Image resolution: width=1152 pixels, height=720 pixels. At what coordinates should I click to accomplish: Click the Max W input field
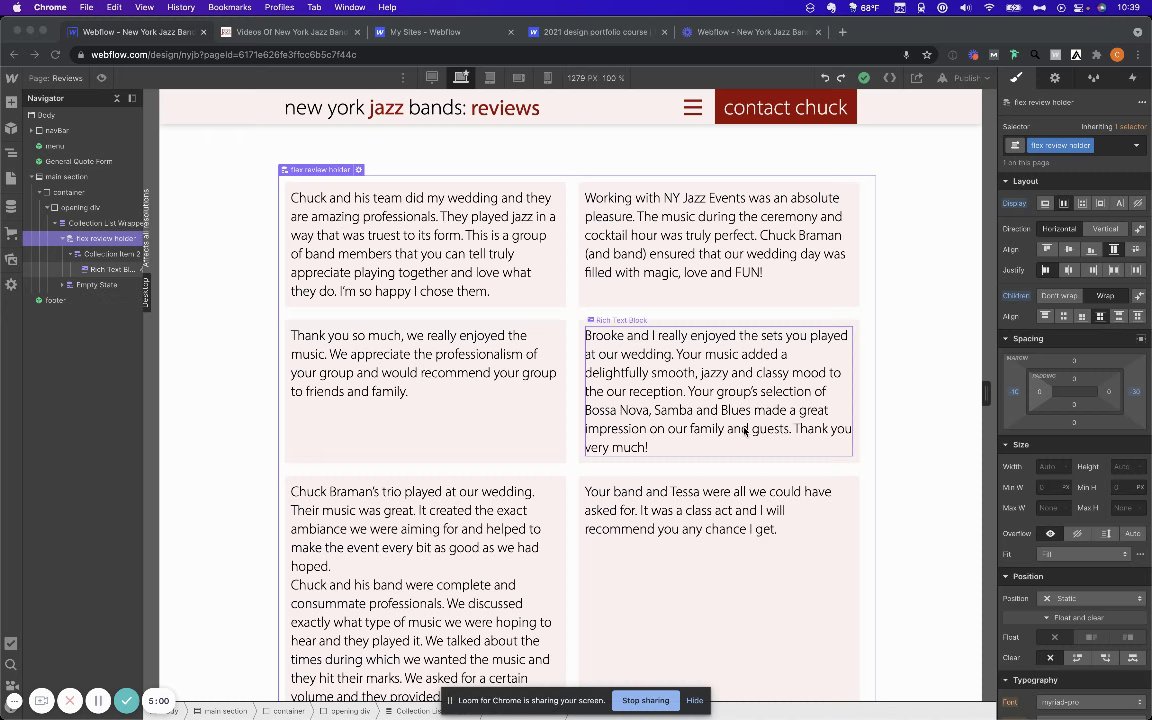(x=1053, y=508)
